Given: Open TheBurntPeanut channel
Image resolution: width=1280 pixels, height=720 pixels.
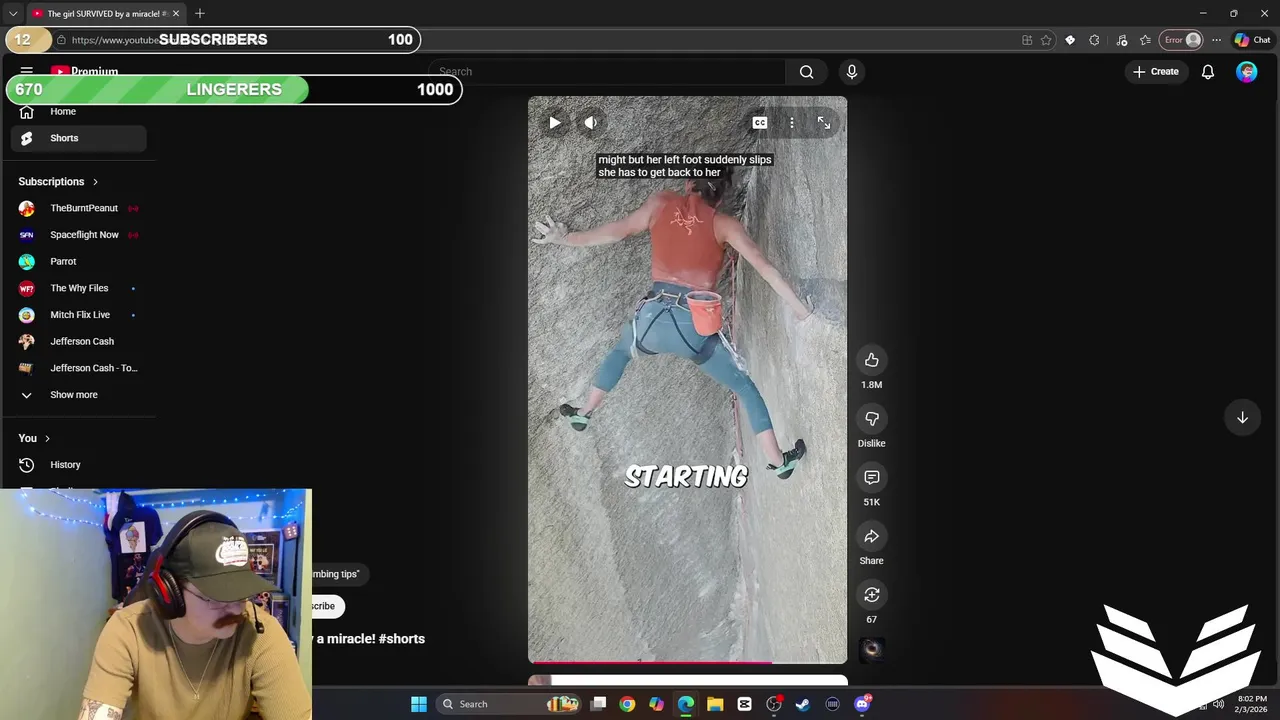Looking at the screenshot, I should pos(79,208).
